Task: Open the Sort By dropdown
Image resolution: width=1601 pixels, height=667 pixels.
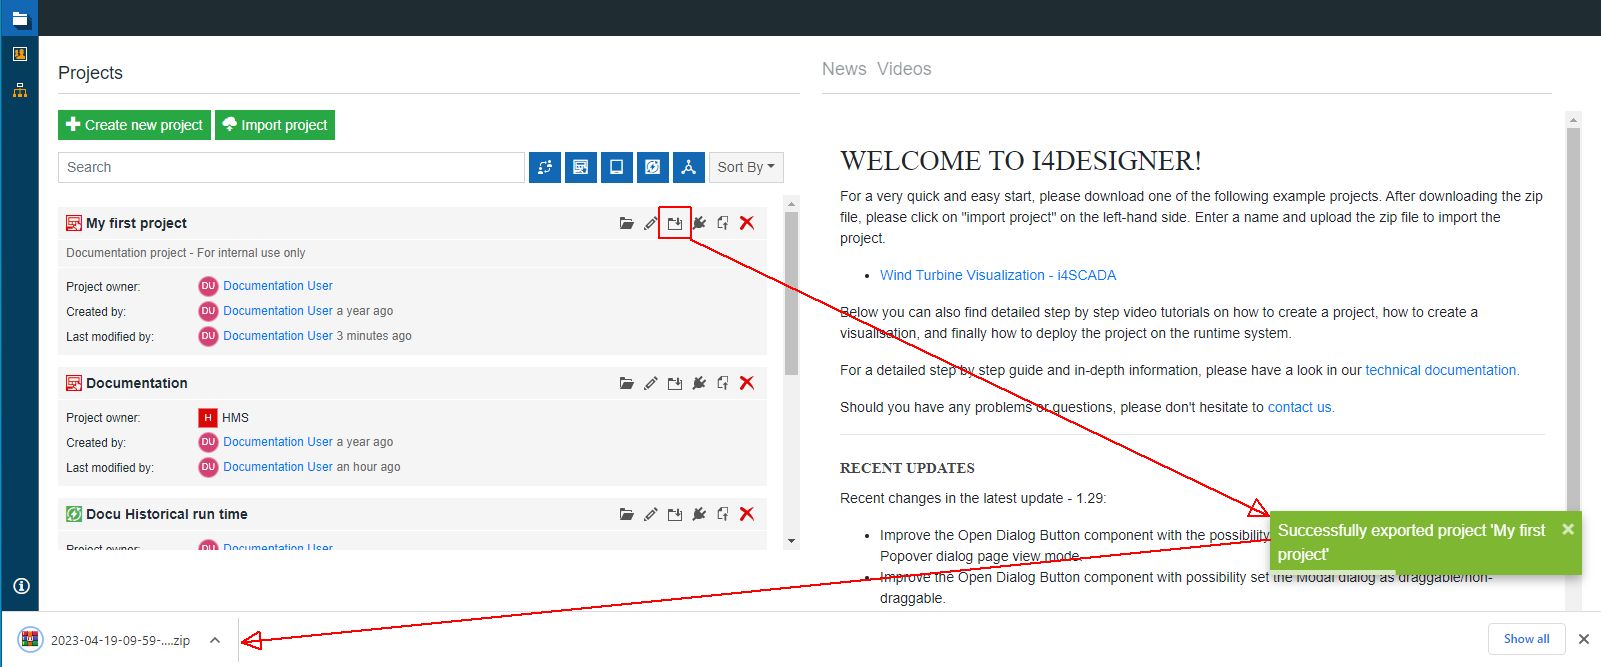Action: (746, 167)
